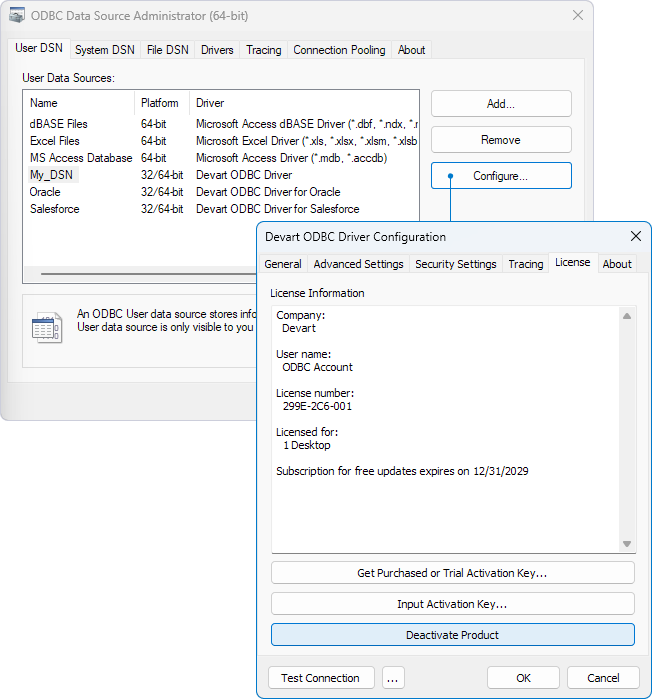The image size is (652, 699).
Task: Switch to the User DSN tab
Action: tap(39, 48)
